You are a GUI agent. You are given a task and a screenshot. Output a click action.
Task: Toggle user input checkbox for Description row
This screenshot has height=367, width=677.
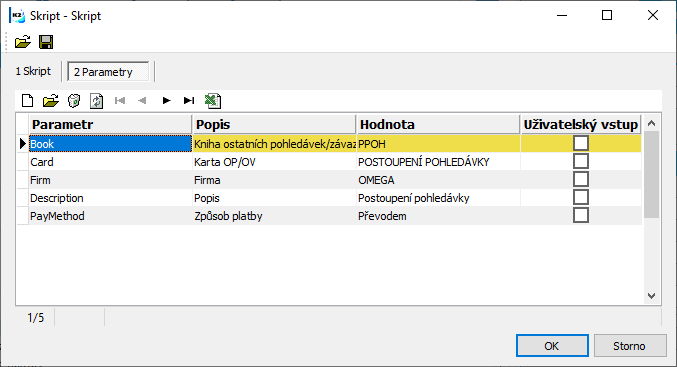tap(581, 198)
